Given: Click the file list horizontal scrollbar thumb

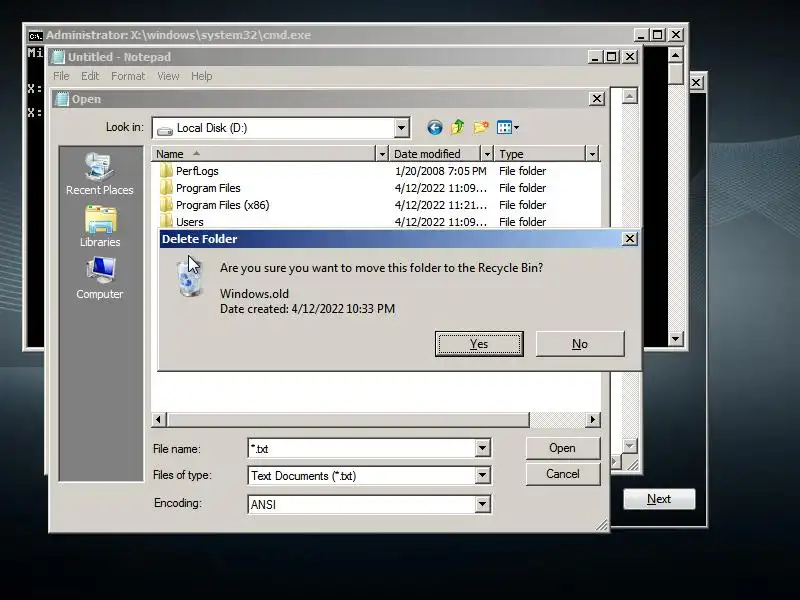Looking at the screenshot, I should point(347,419).
